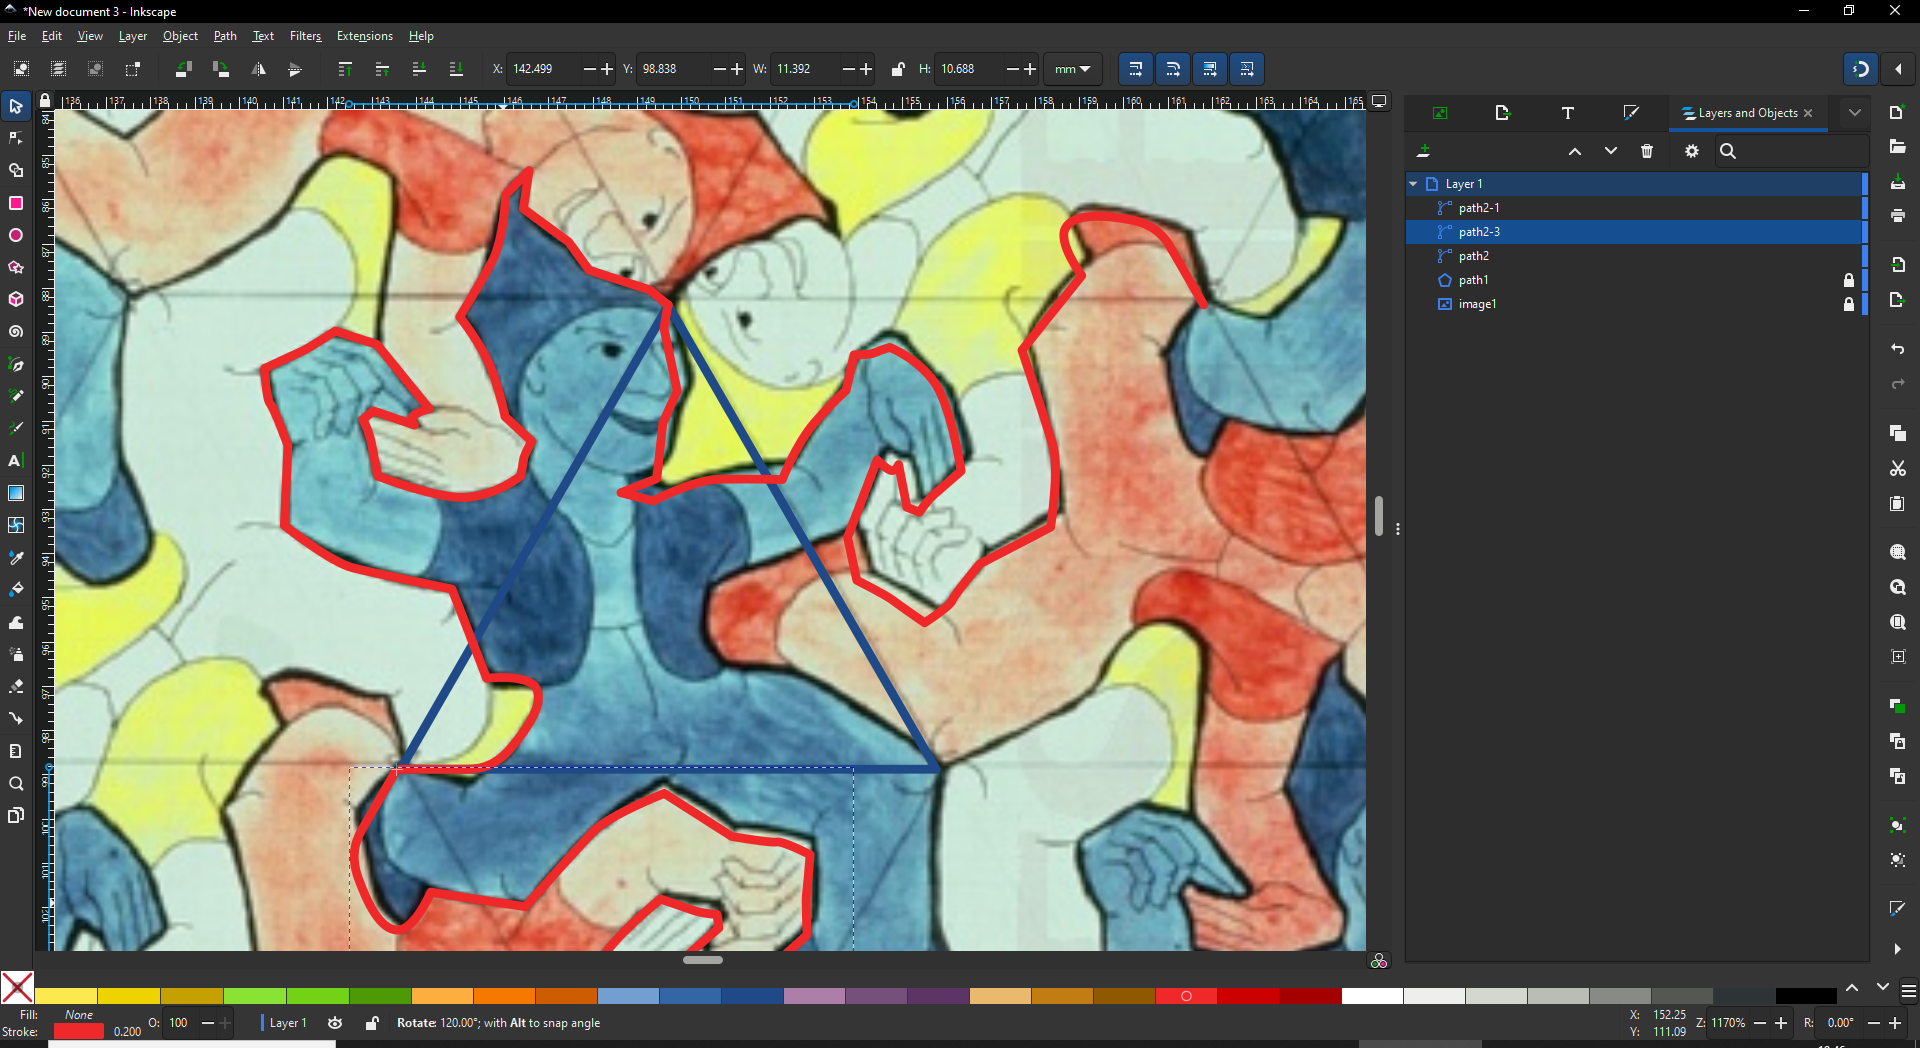This screenshot has width=1920, height=1048.
Task: Open the Object menu
Action: [x=180, y=36]
